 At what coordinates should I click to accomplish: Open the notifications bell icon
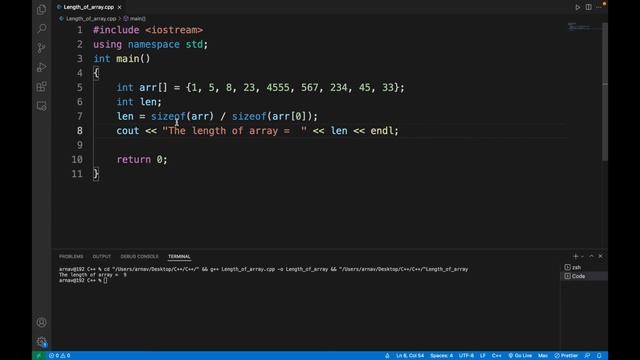tap(599, 356)
